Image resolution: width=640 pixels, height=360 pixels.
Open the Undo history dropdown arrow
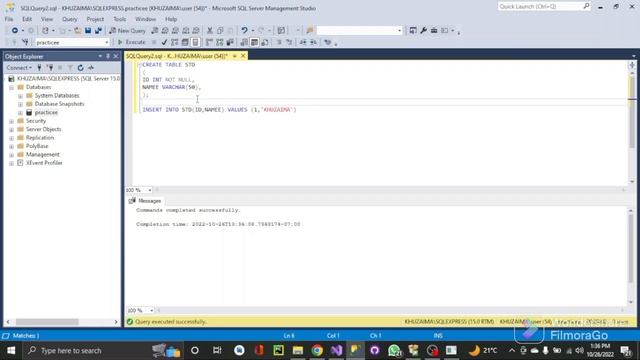253,31
